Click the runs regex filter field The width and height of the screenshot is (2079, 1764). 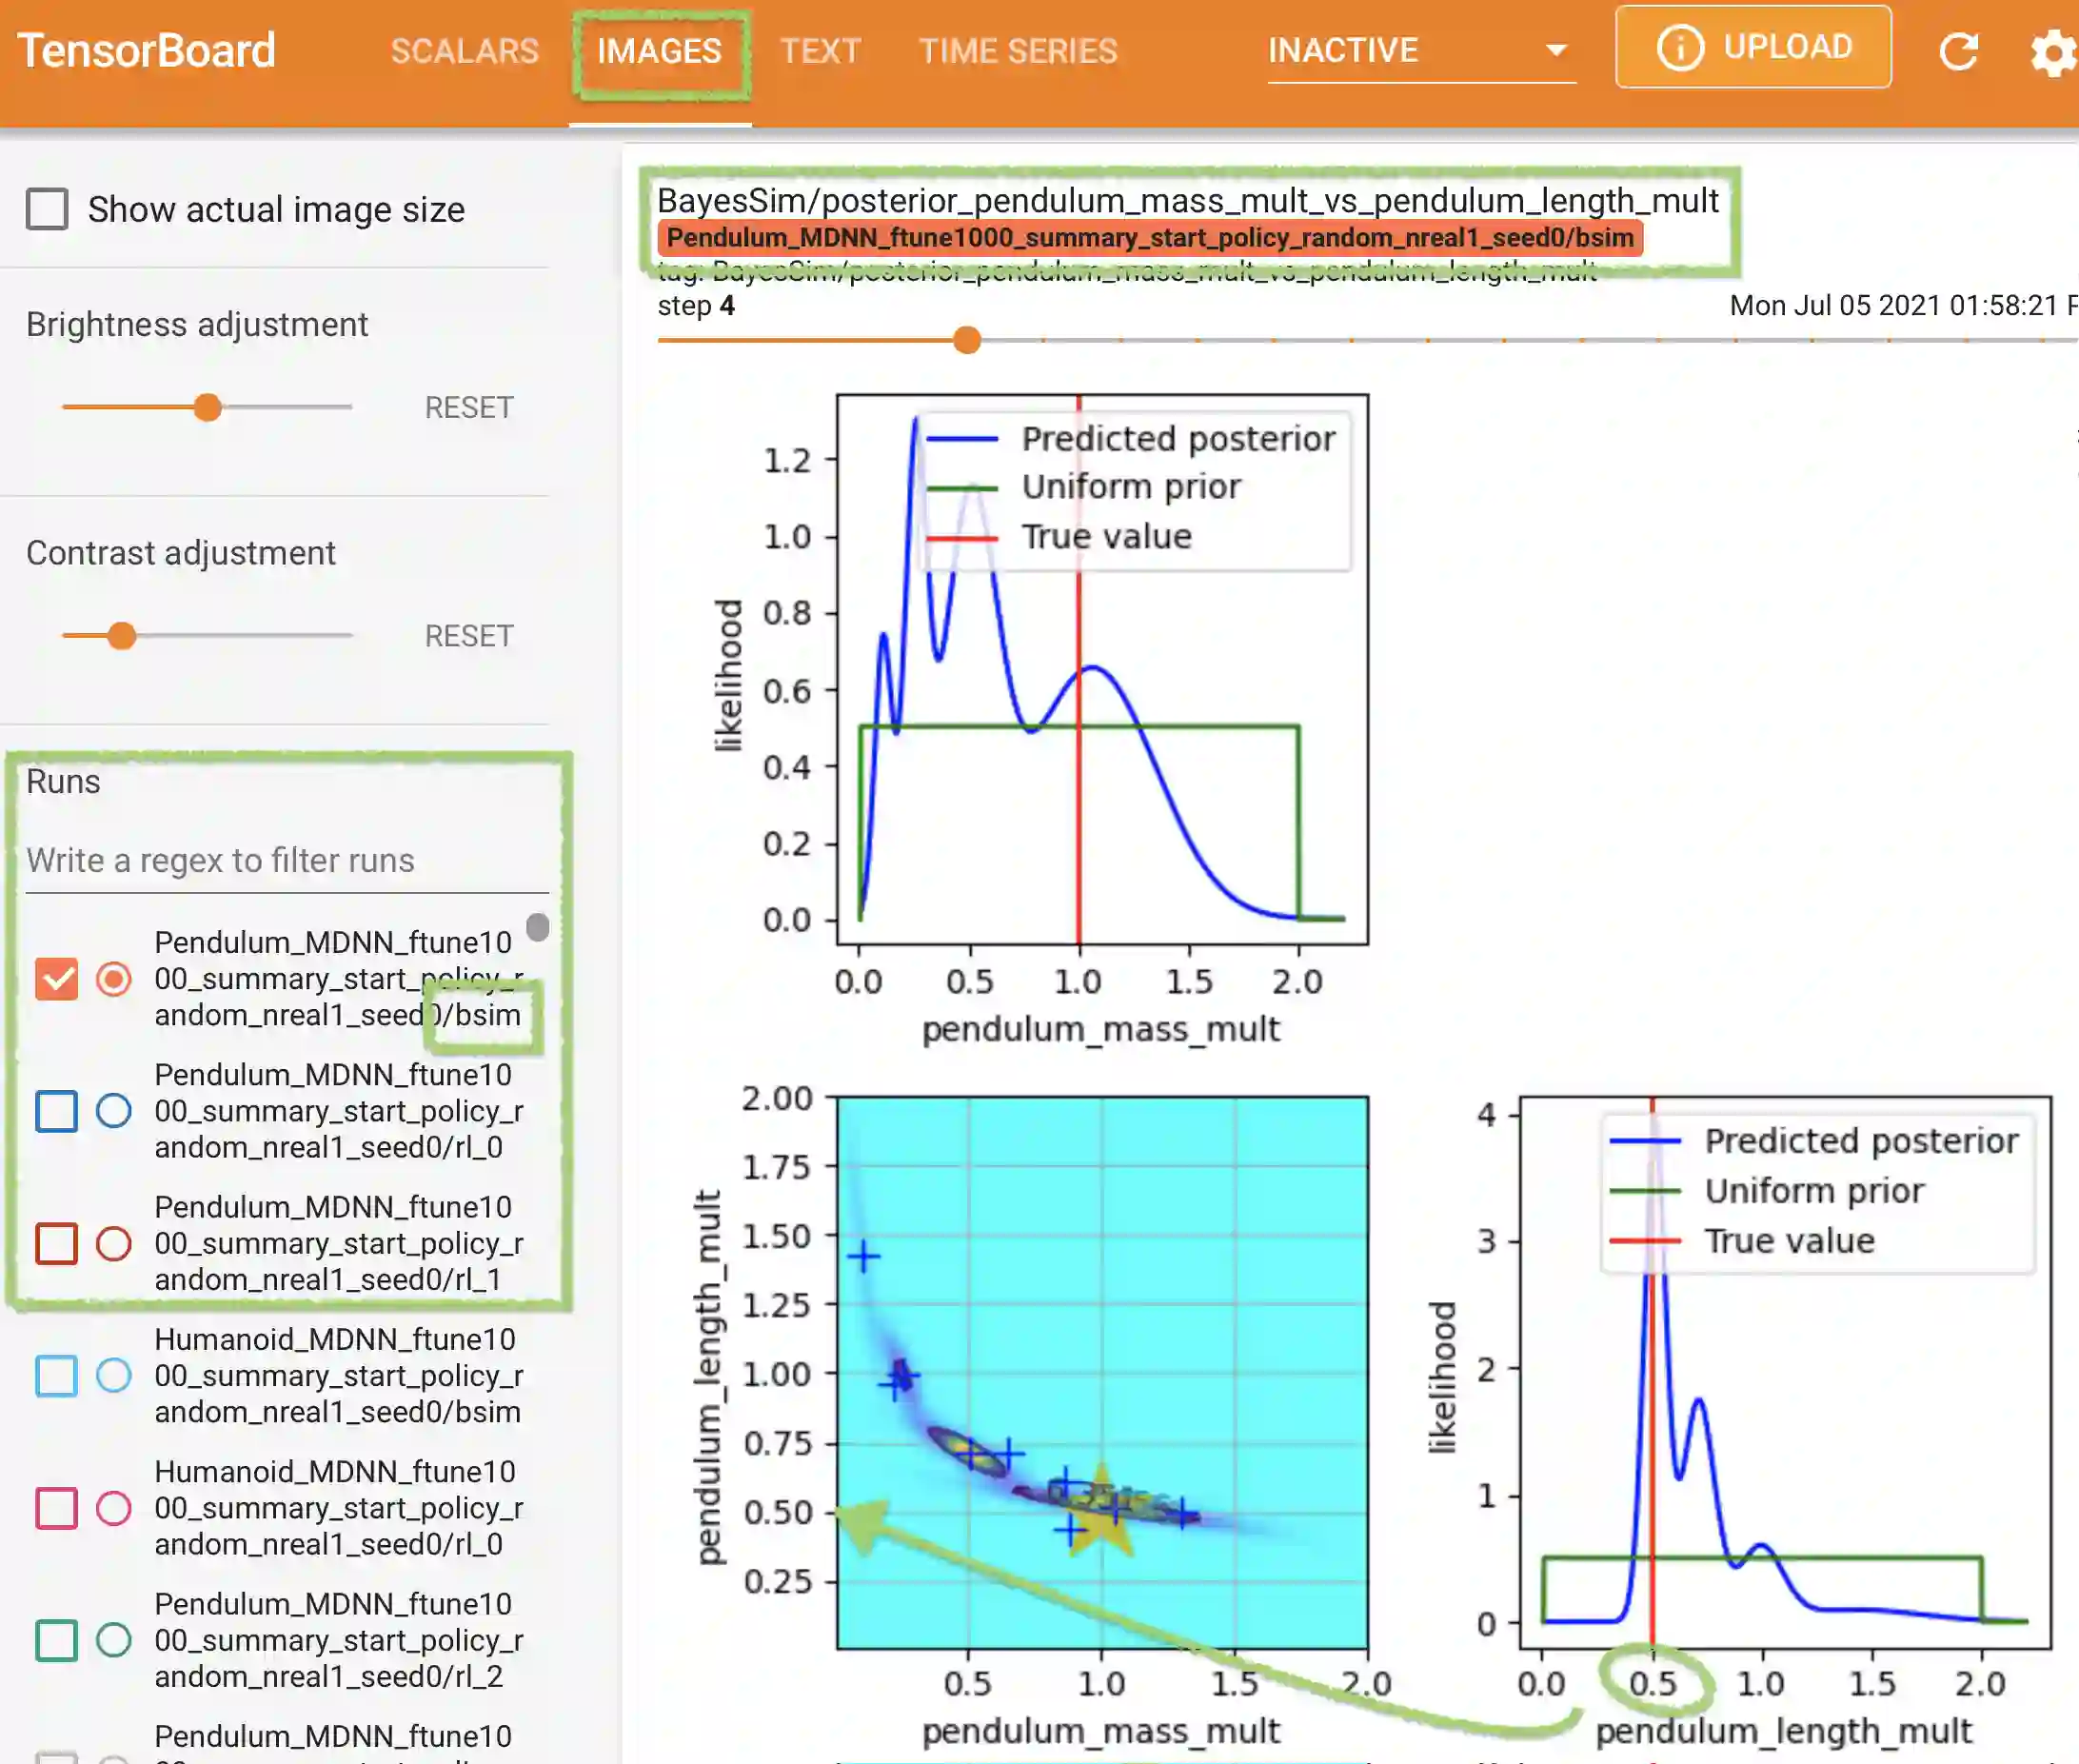pos(286,861)
